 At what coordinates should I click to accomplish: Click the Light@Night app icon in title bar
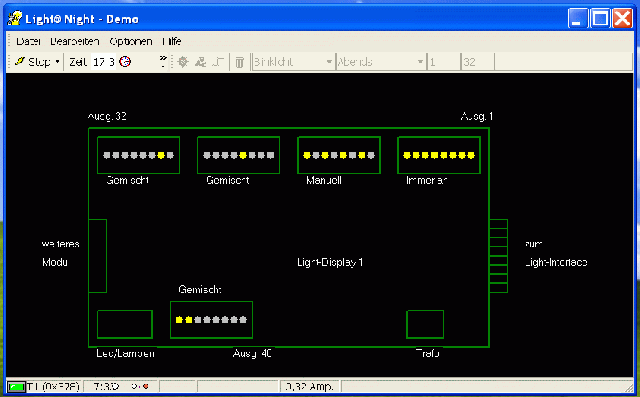point(15,18)
